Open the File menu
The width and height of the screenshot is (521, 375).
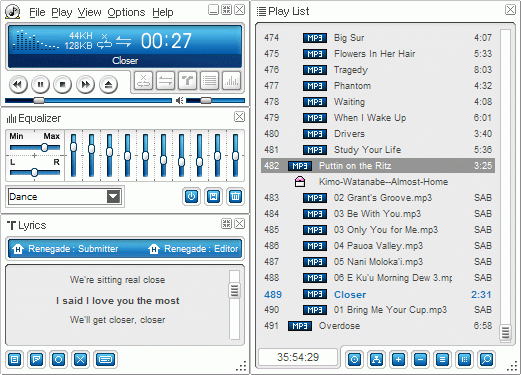(x=37, y=12)
